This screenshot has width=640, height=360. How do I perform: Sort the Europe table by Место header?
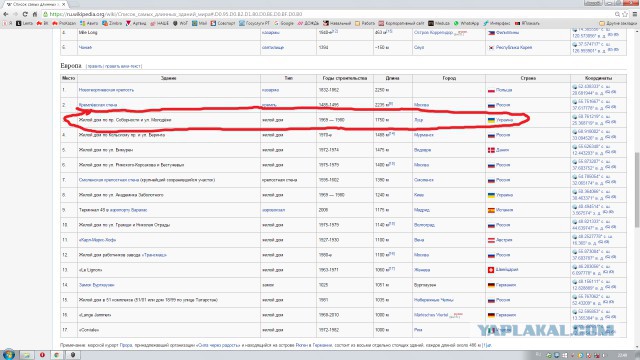(69, 78)
